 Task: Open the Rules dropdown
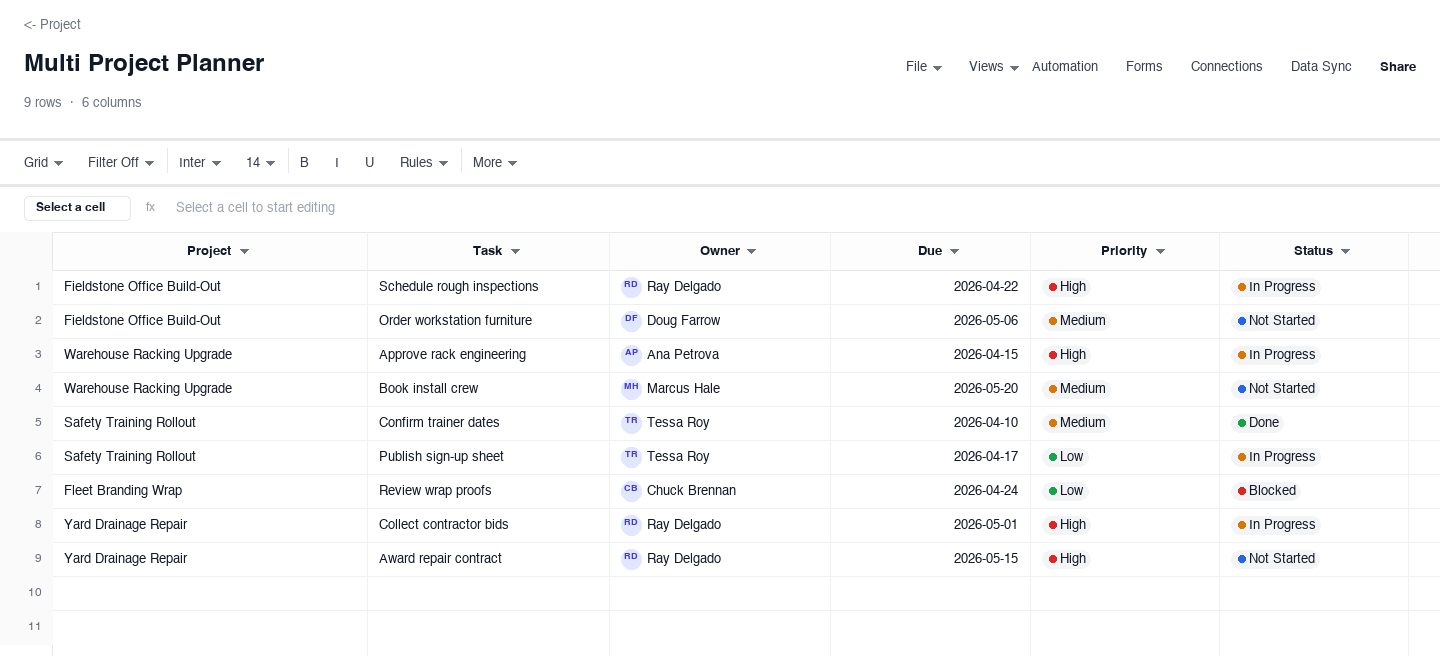click(424, 162)
